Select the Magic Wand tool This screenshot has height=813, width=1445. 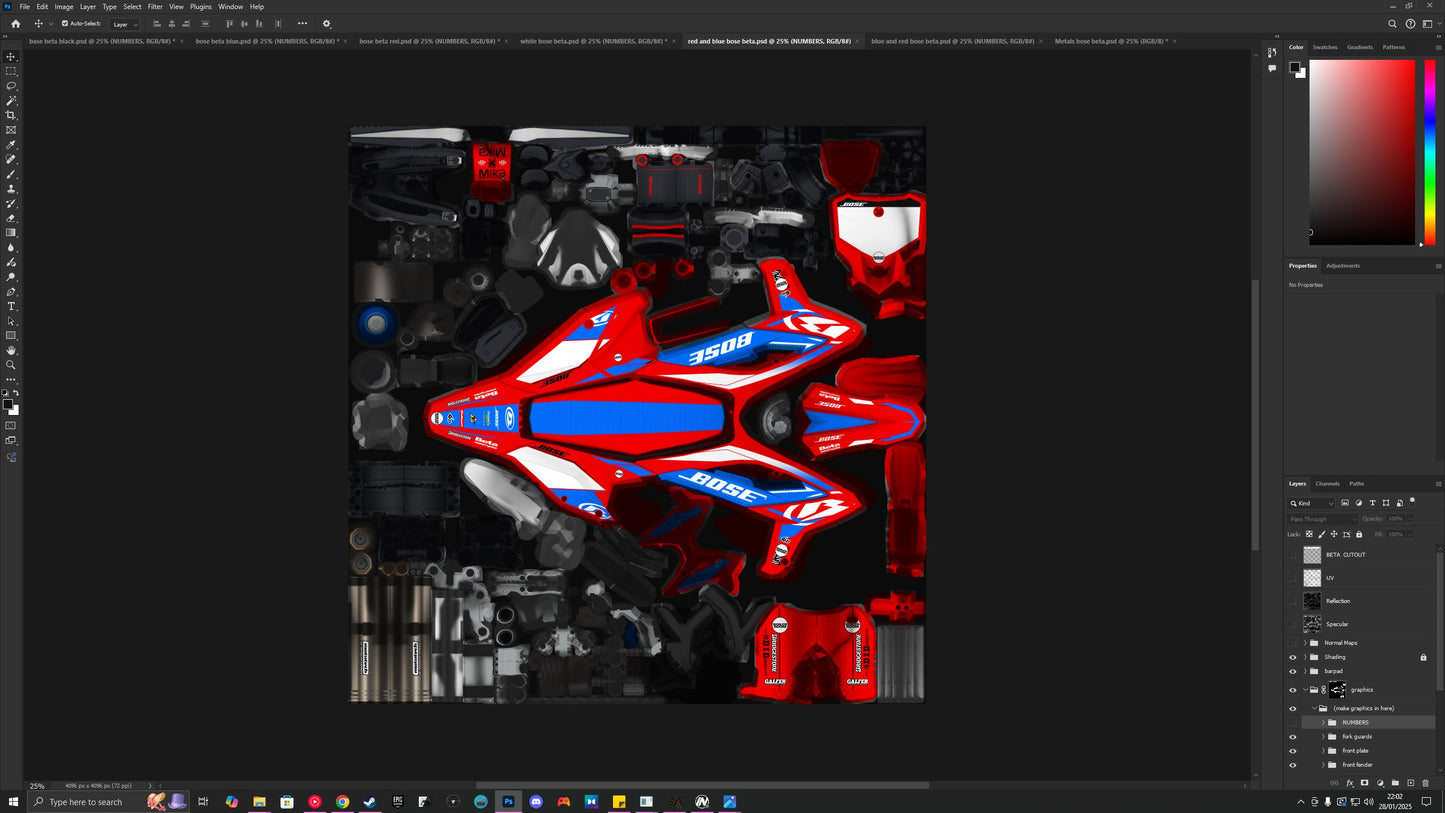(11, 101)
